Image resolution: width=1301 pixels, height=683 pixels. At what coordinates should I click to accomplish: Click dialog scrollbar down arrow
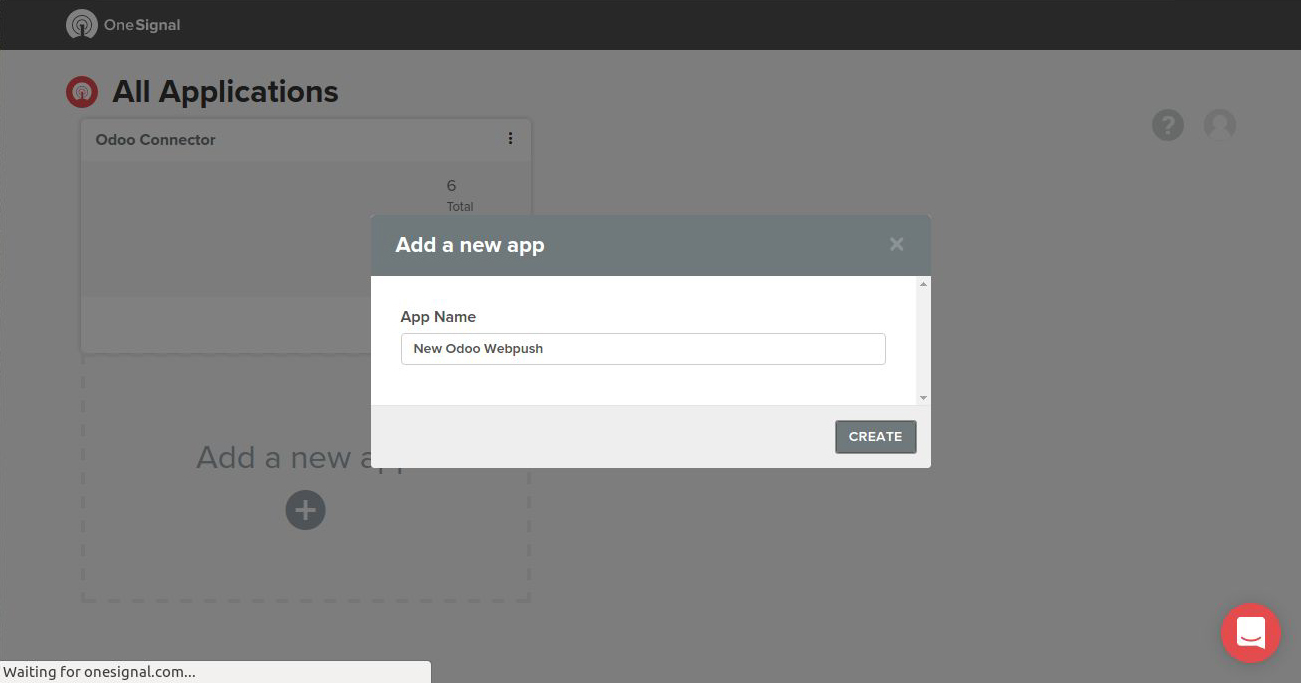[x=923, y=398]
